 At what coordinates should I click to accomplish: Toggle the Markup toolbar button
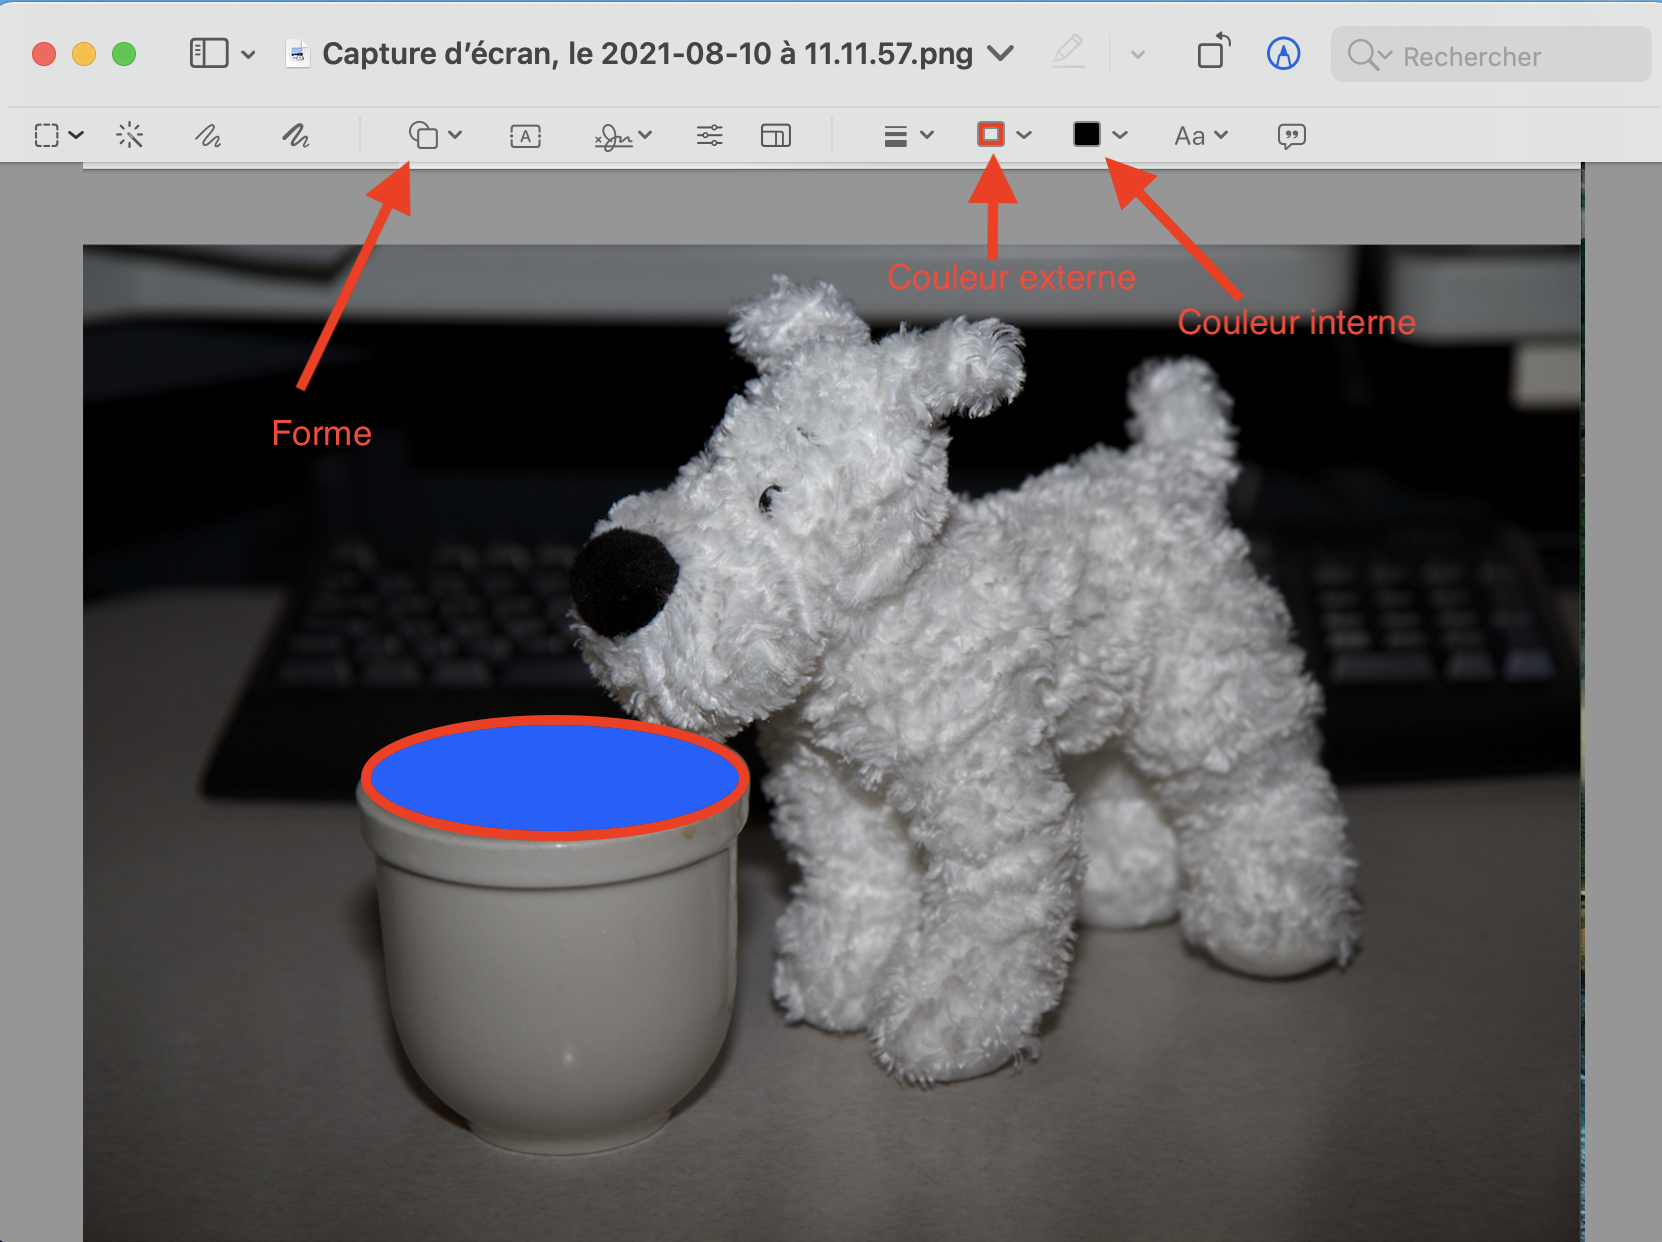(1283, 53)
